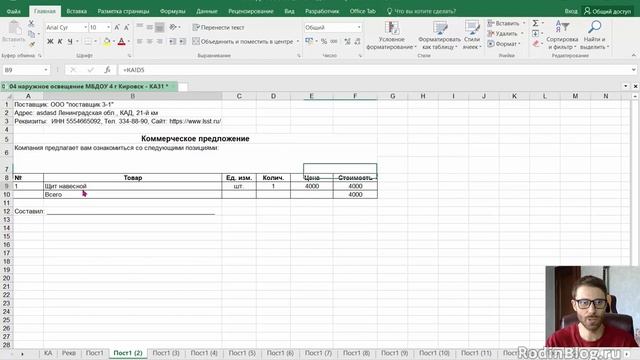
Task: Open Форматировать как таблицу gallery
Action: pos(440,35)
